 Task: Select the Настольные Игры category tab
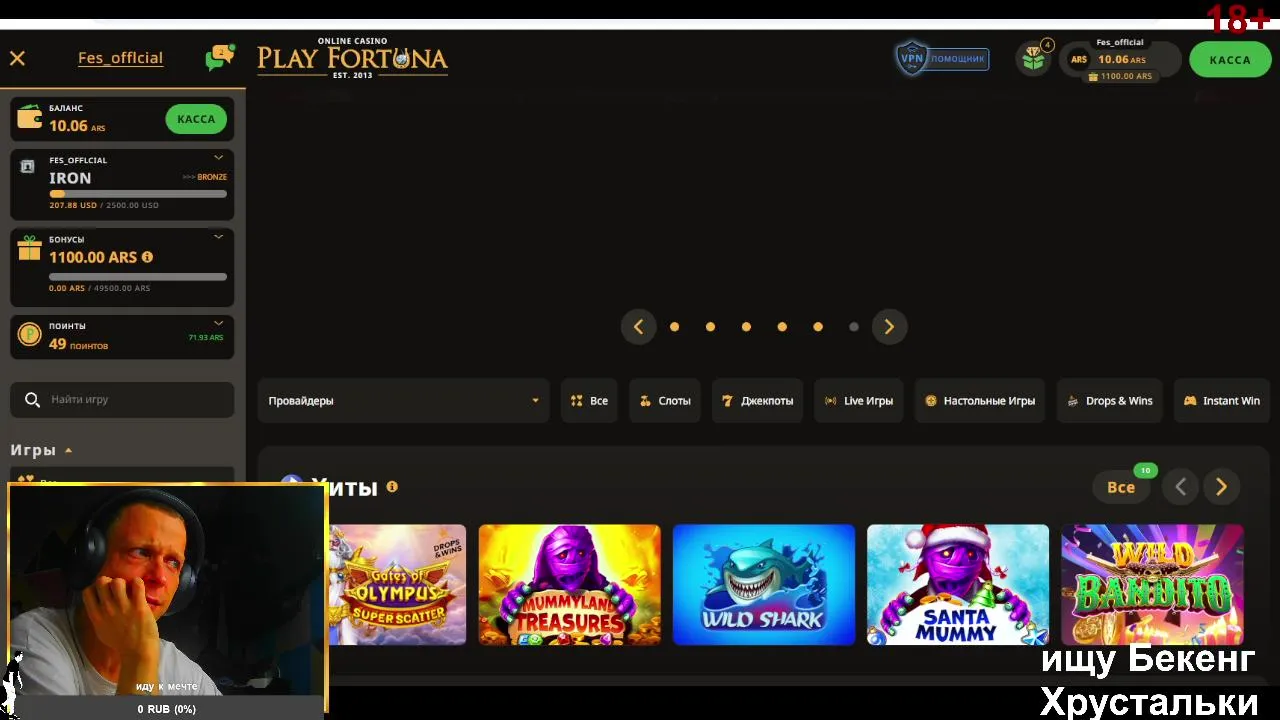pos(980,400)
